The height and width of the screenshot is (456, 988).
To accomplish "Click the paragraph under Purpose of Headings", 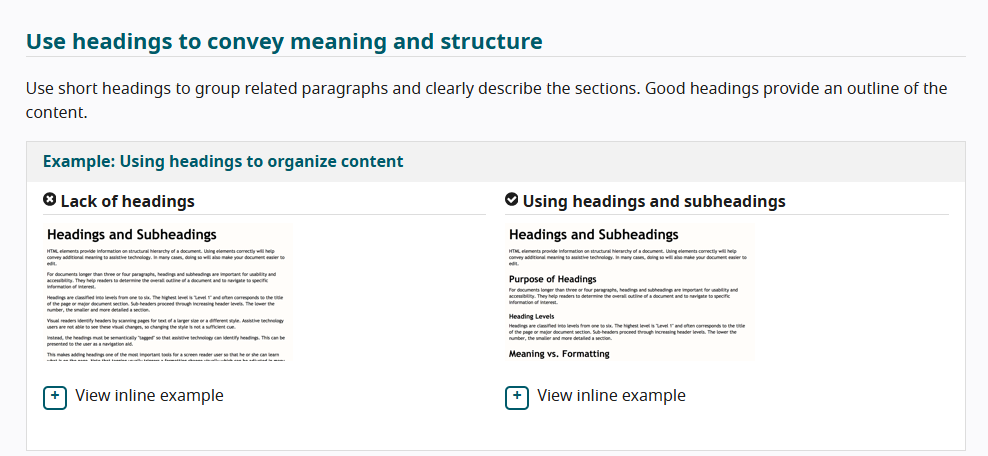I will pos(623,295).
